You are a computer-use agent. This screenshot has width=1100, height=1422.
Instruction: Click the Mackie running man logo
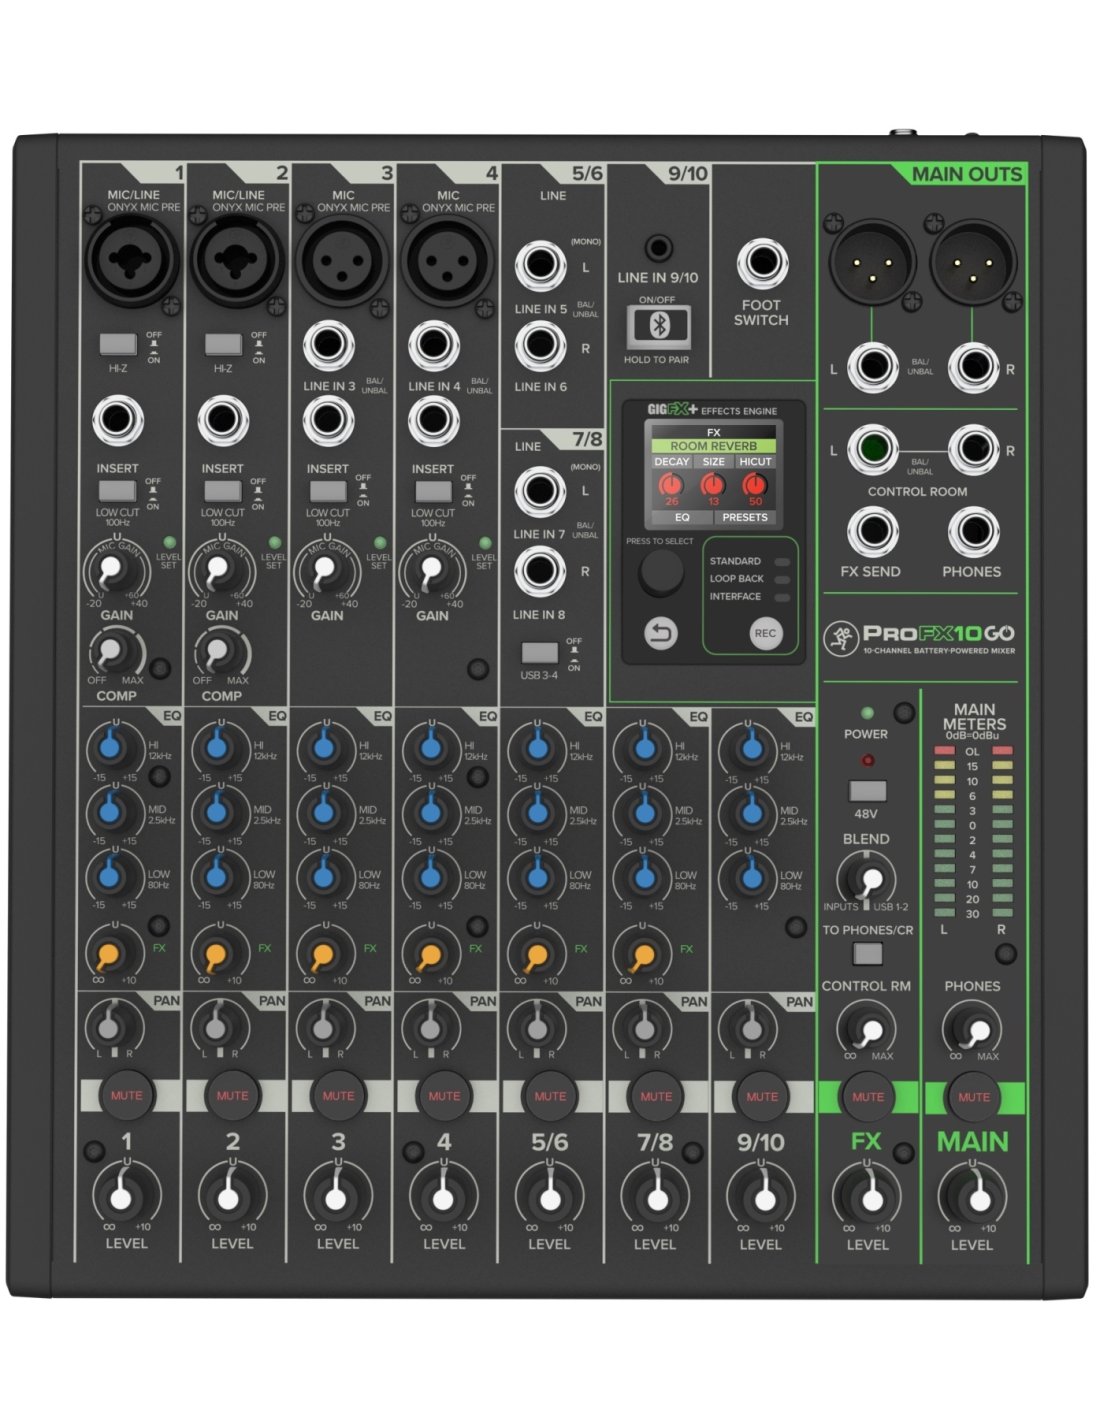[841, 636]
